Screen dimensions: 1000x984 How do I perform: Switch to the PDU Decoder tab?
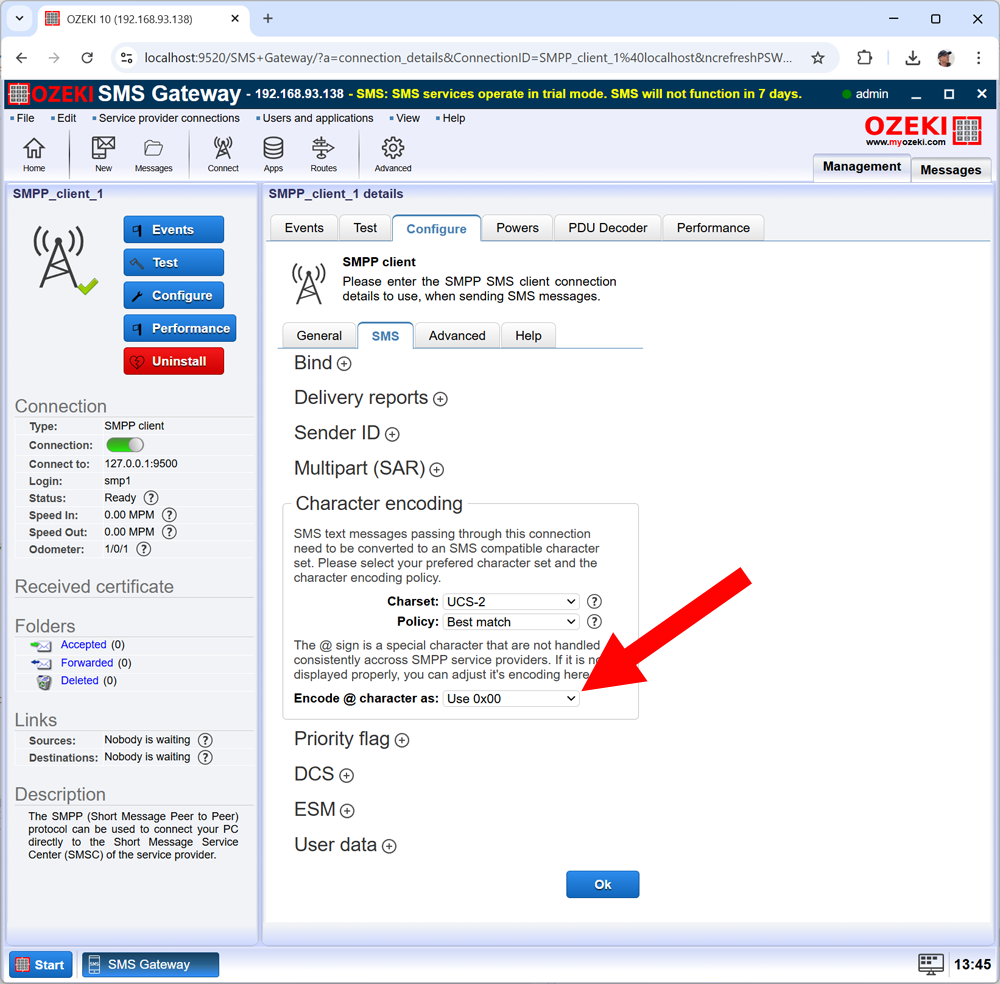click(x=607, y=228)
